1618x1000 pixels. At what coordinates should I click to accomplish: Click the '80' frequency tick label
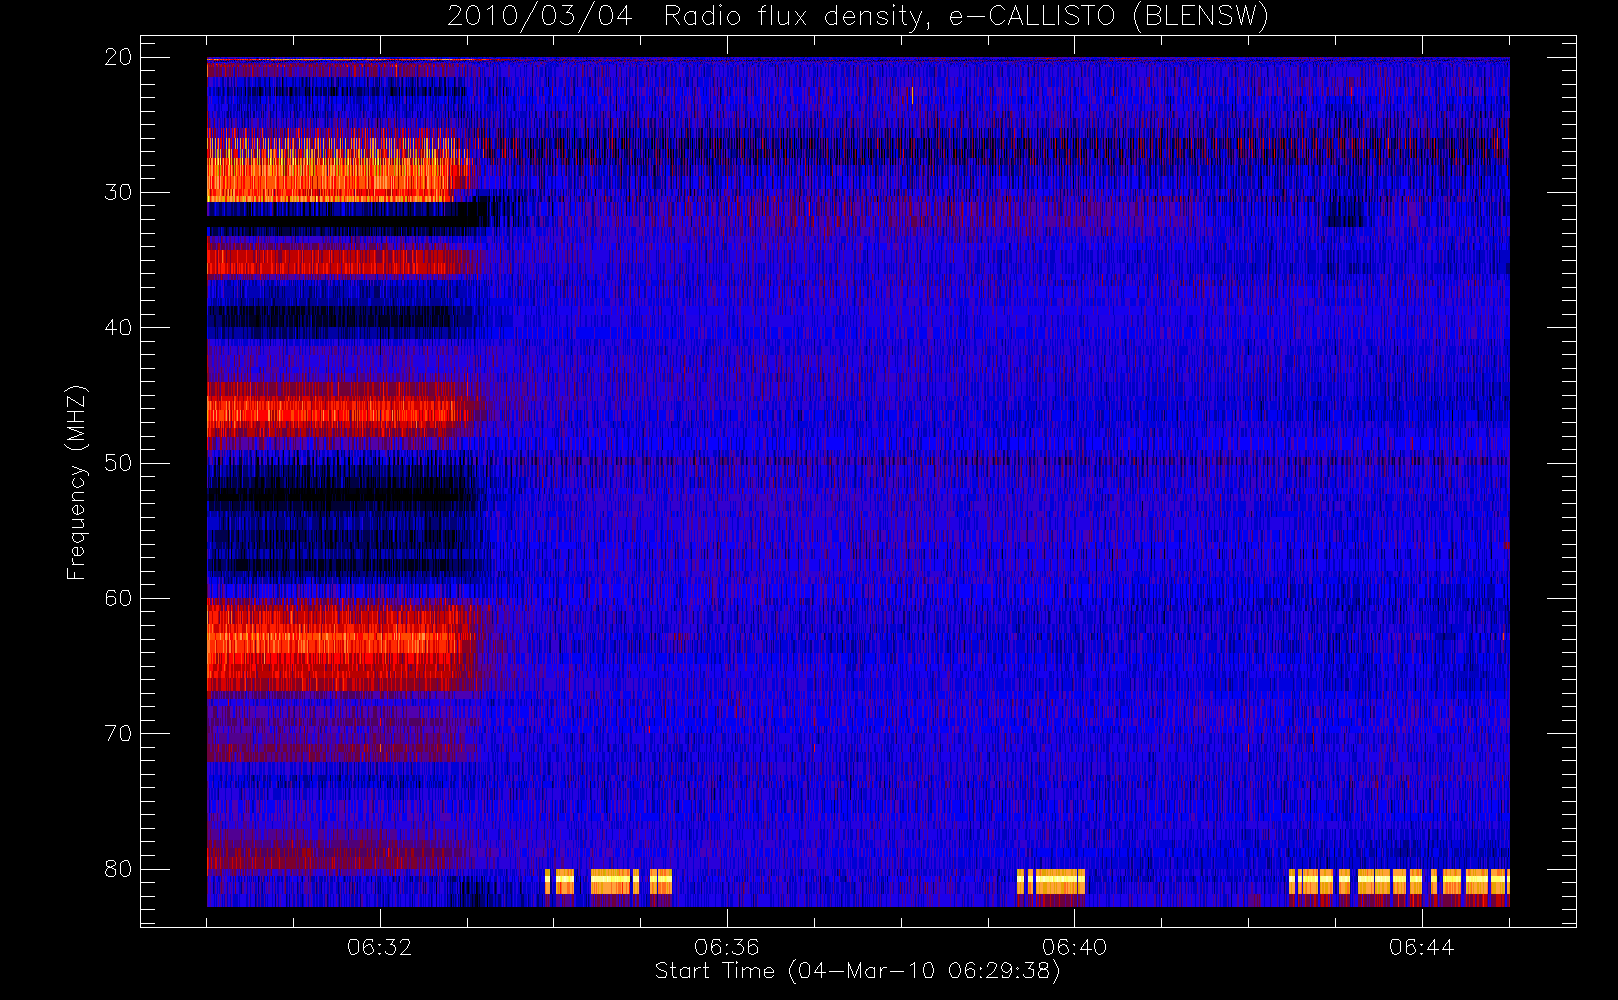tap(118, 869)
